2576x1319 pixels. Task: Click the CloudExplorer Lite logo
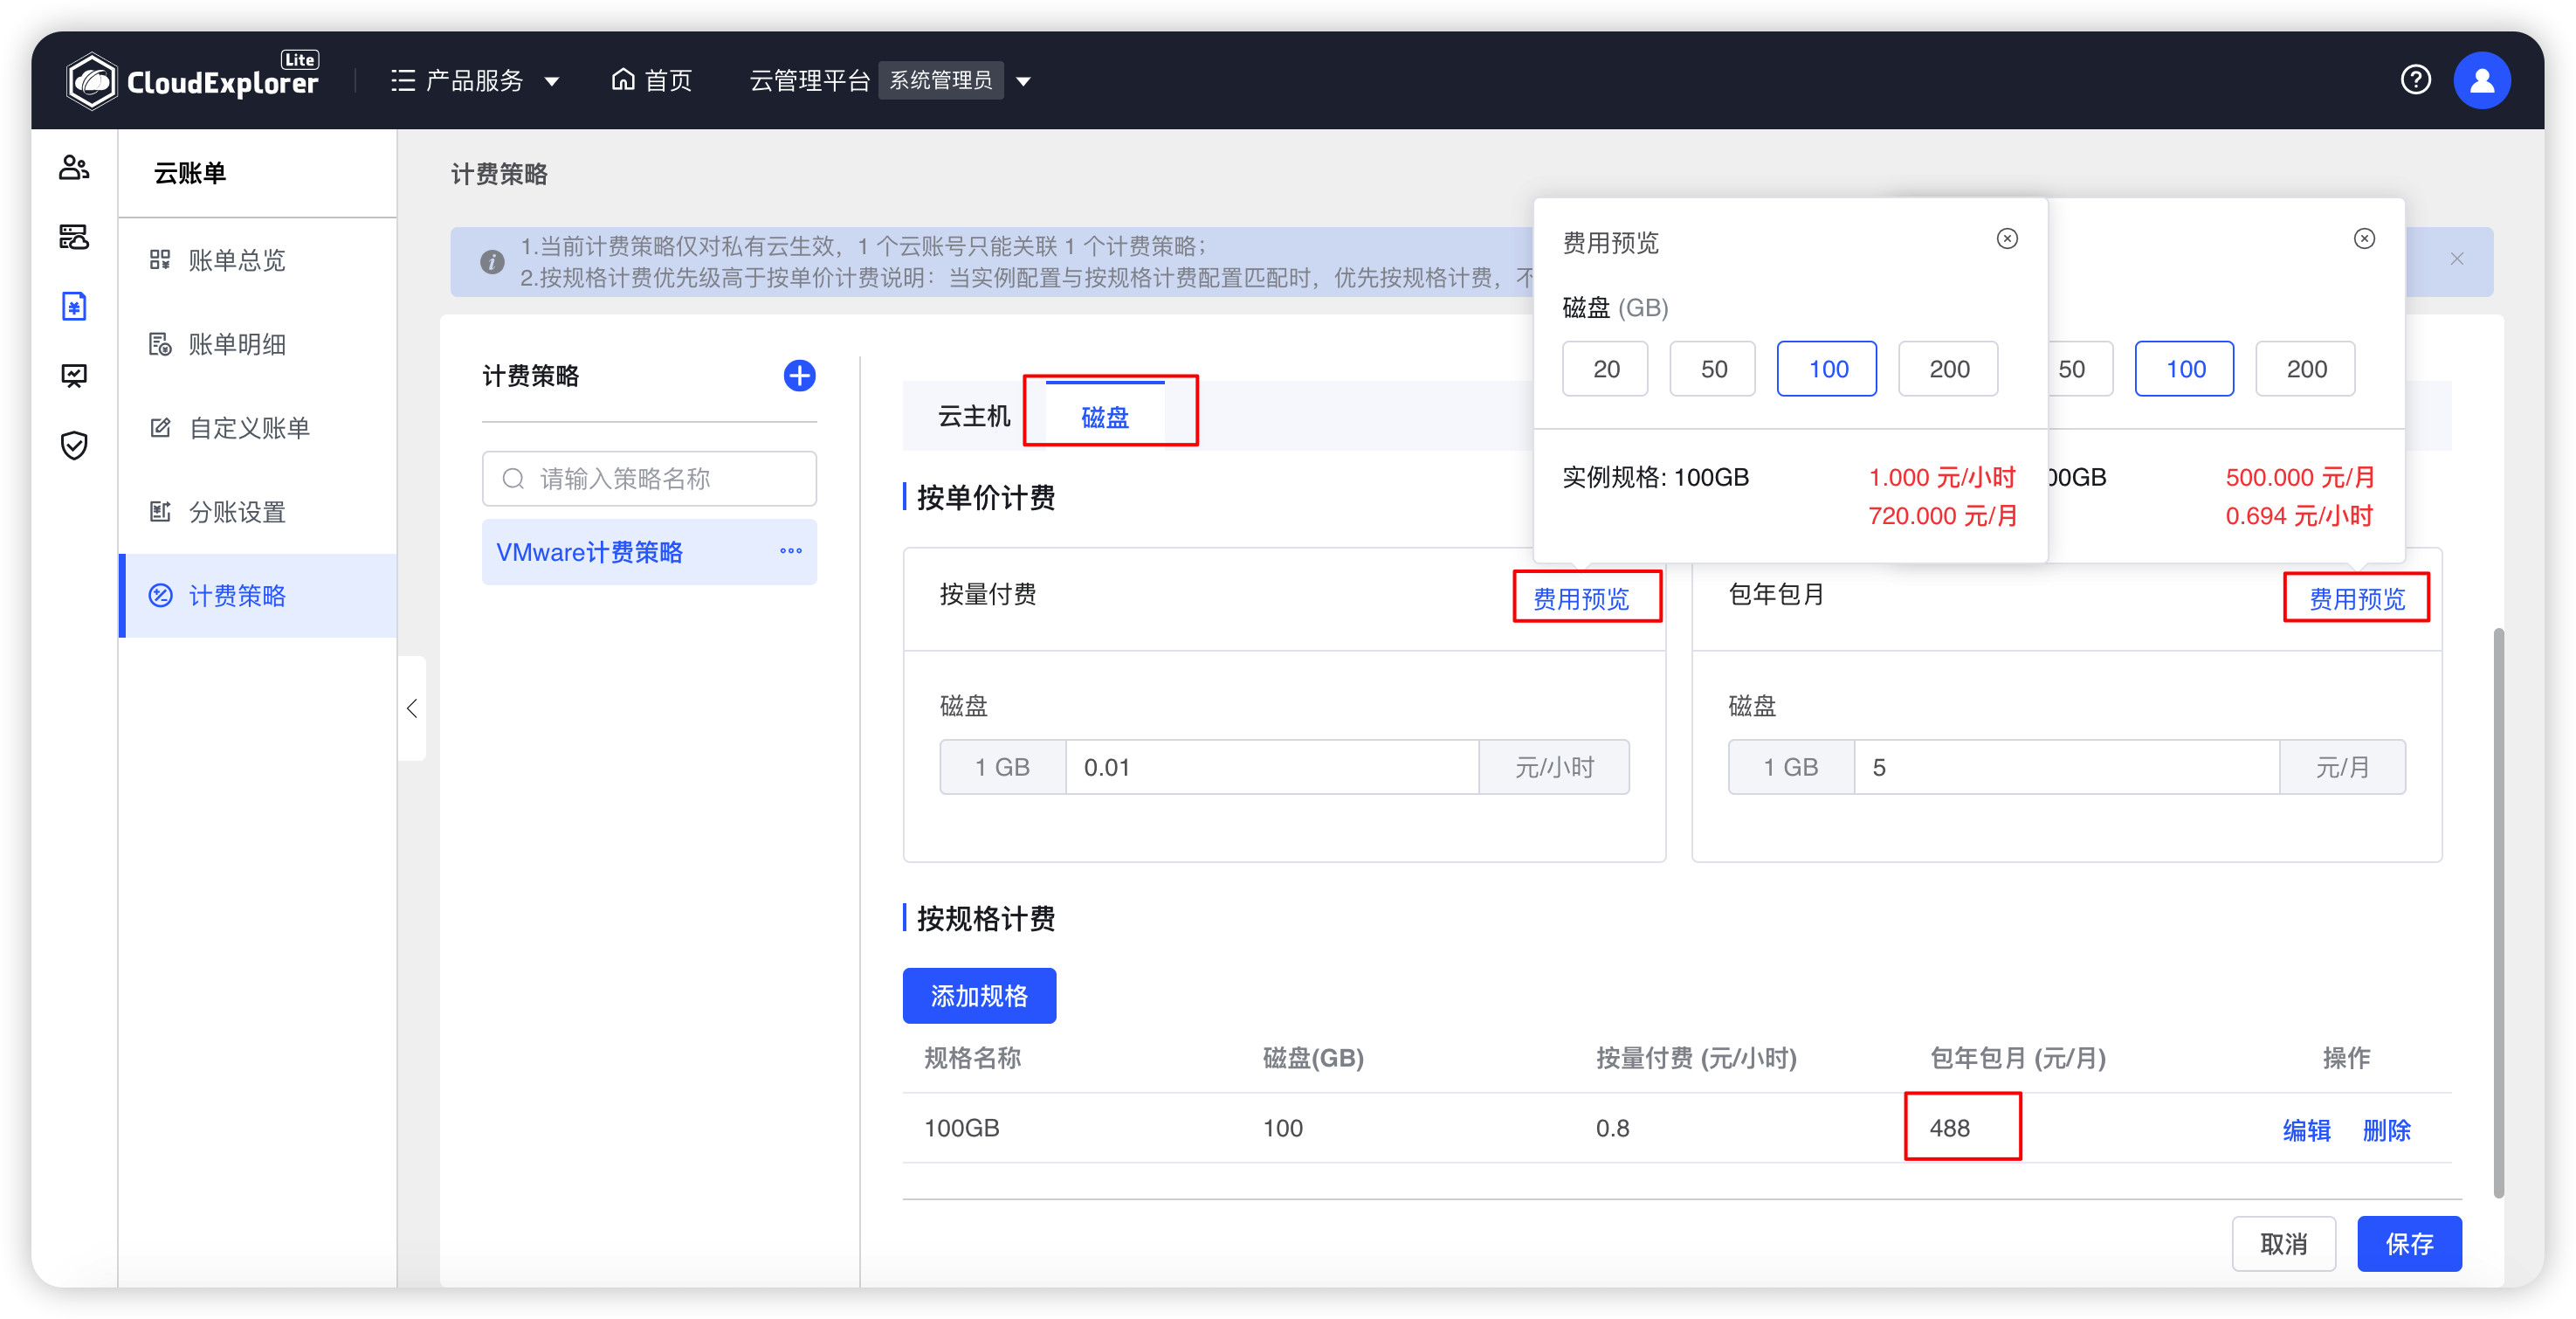coord(192,80)
